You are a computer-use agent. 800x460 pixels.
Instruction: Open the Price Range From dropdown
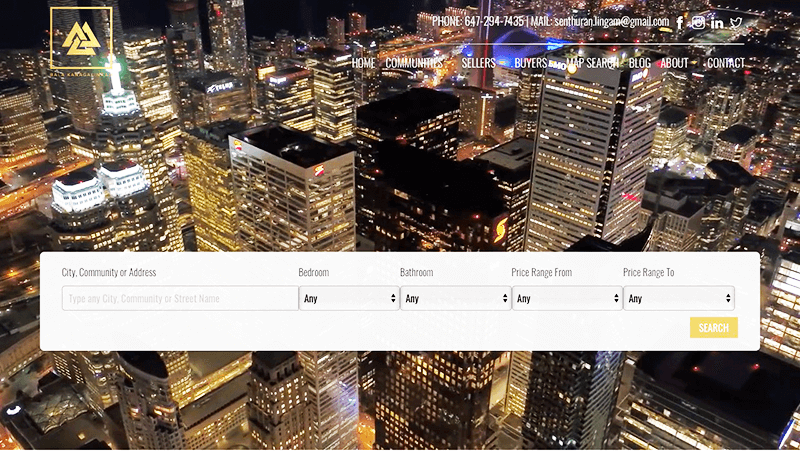coord(567,298)
